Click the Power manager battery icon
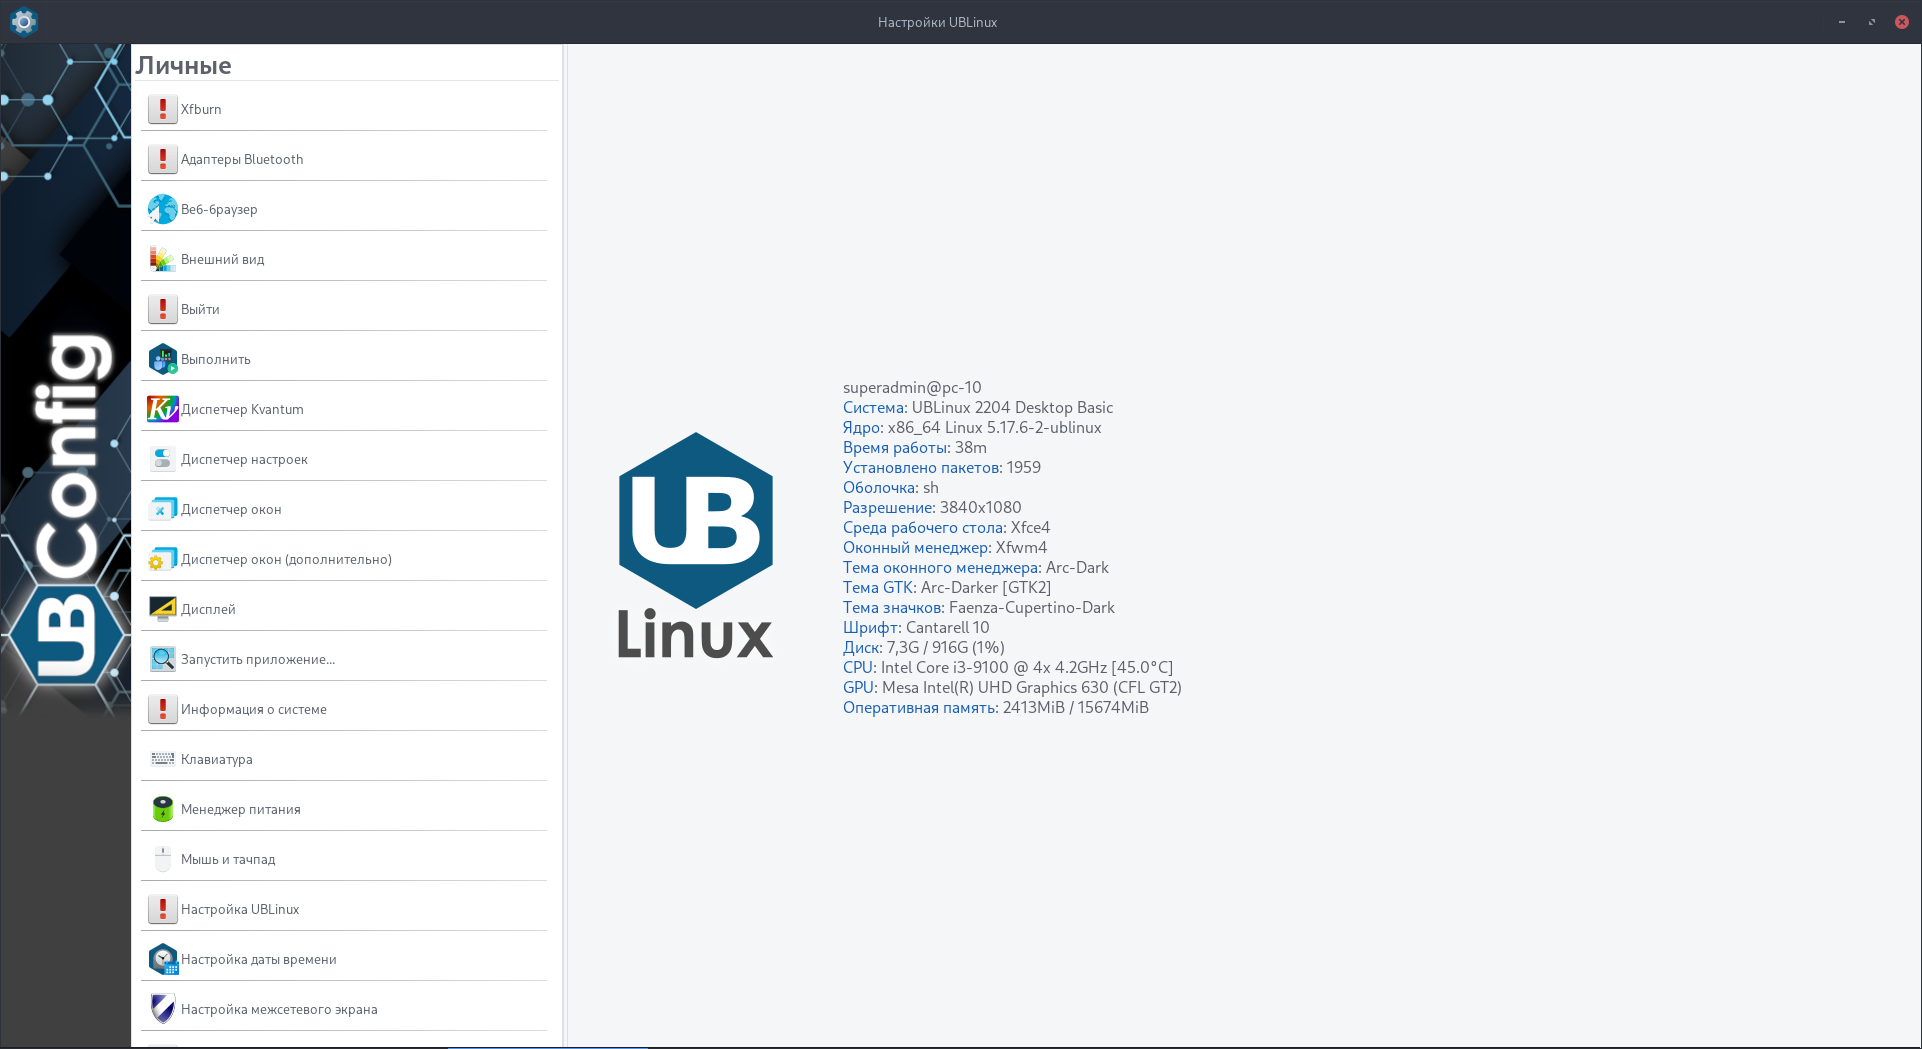This screenshot has height=1049, width=1922. (x=162, y=809)
